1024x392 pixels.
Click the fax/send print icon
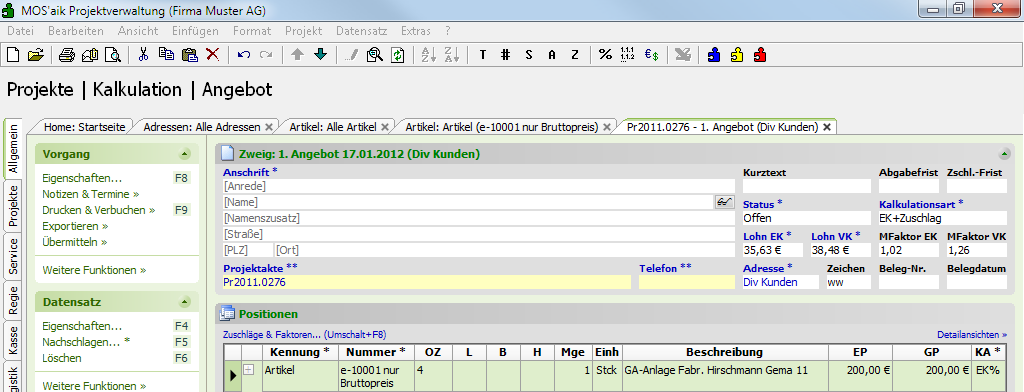pos(90,55)
